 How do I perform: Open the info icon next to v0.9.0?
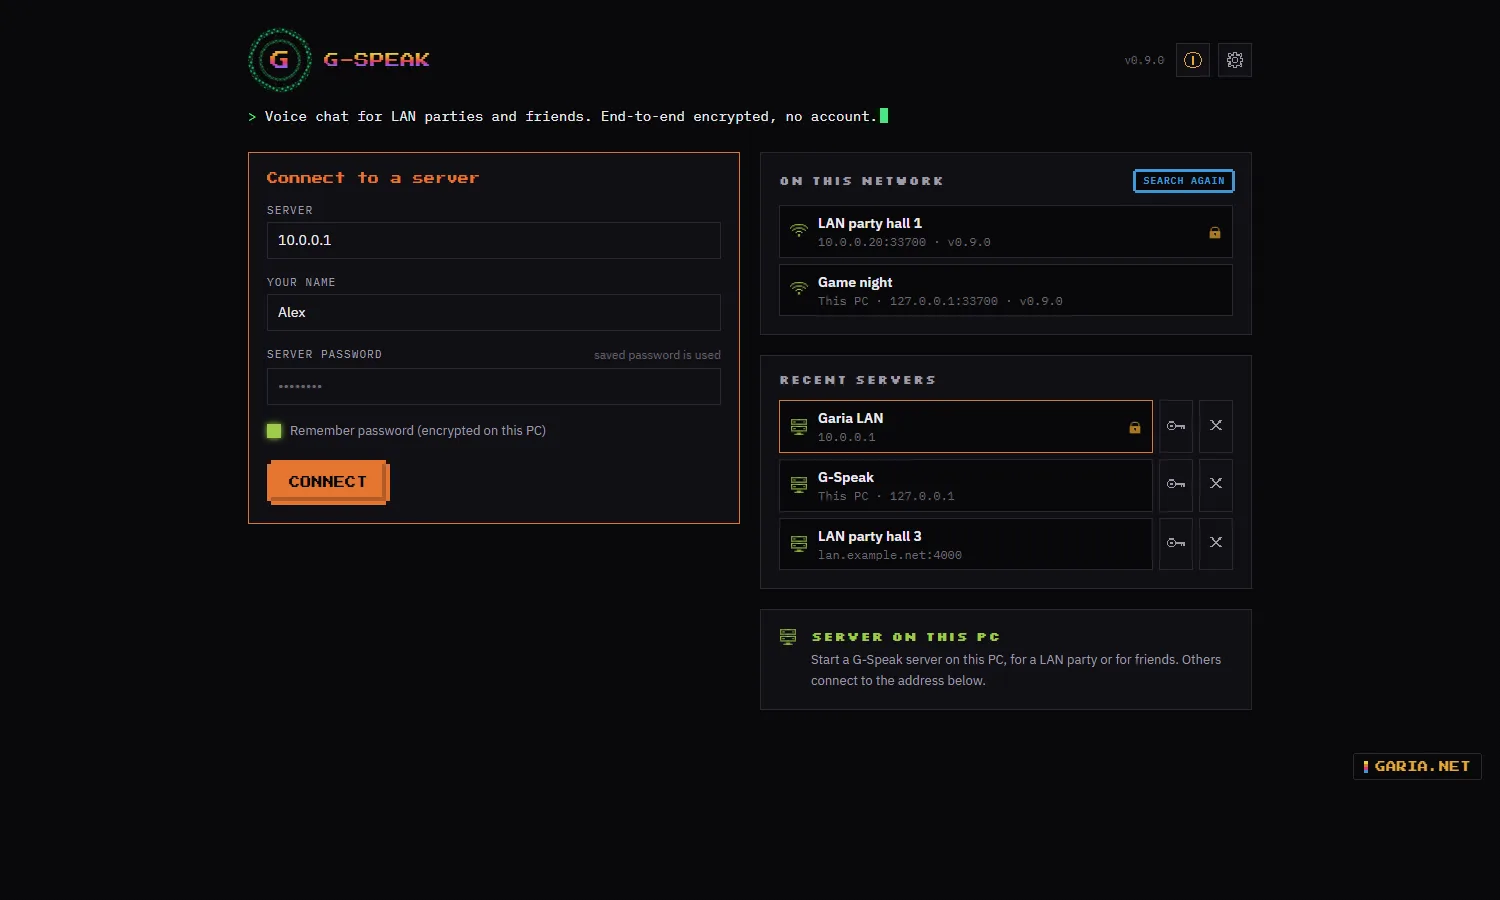click(x=1193, y=60)
